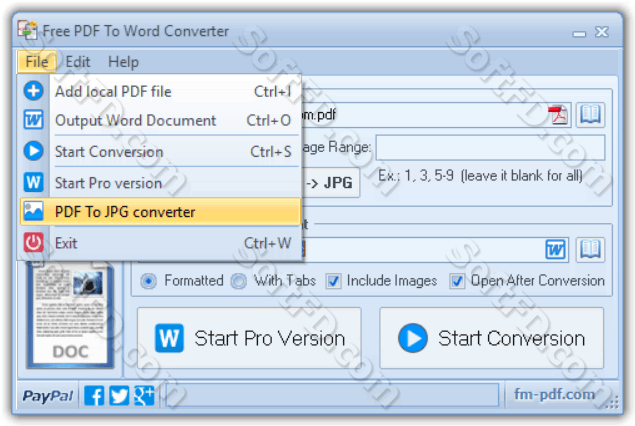Click the PayPal logo
Viewport: 635px width, 426px height.
coord(48,396)
